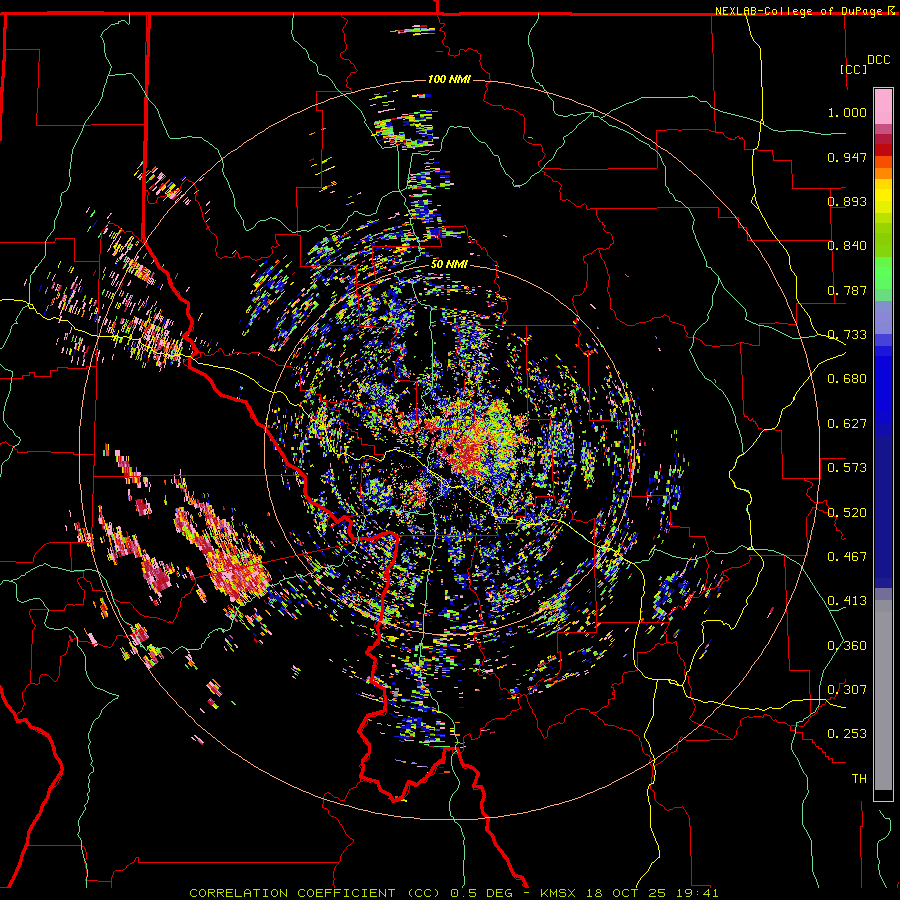The image size is (900, 900).
Task: Click the 18 OCT 25 19:41 timestamp
Action: pos(652,893)
